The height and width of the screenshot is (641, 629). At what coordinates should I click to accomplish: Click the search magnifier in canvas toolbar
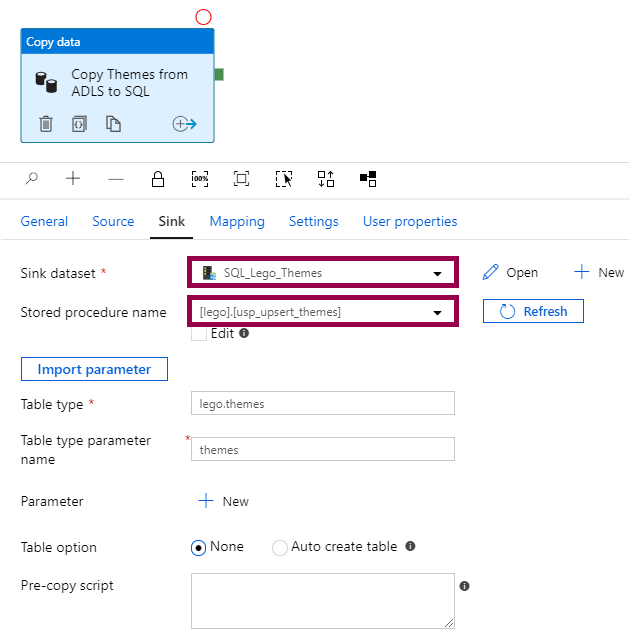tap(32, 179)
